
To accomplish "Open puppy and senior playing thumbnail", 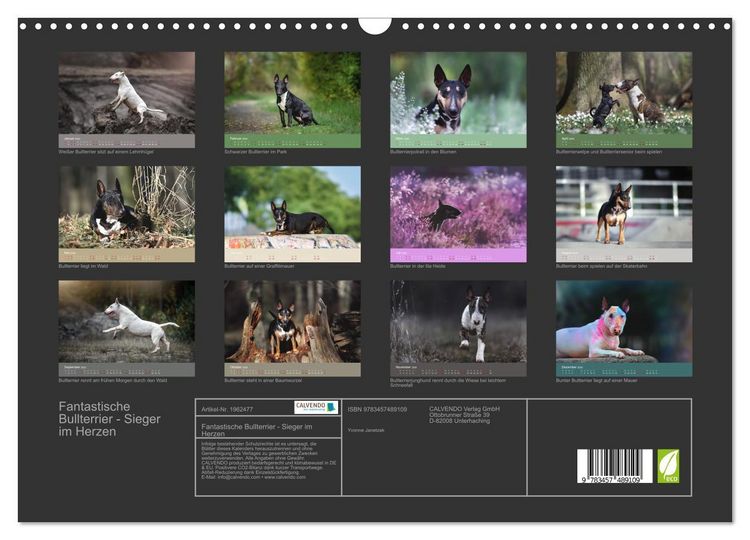I will pyautogui.click(x=624, y=100).
